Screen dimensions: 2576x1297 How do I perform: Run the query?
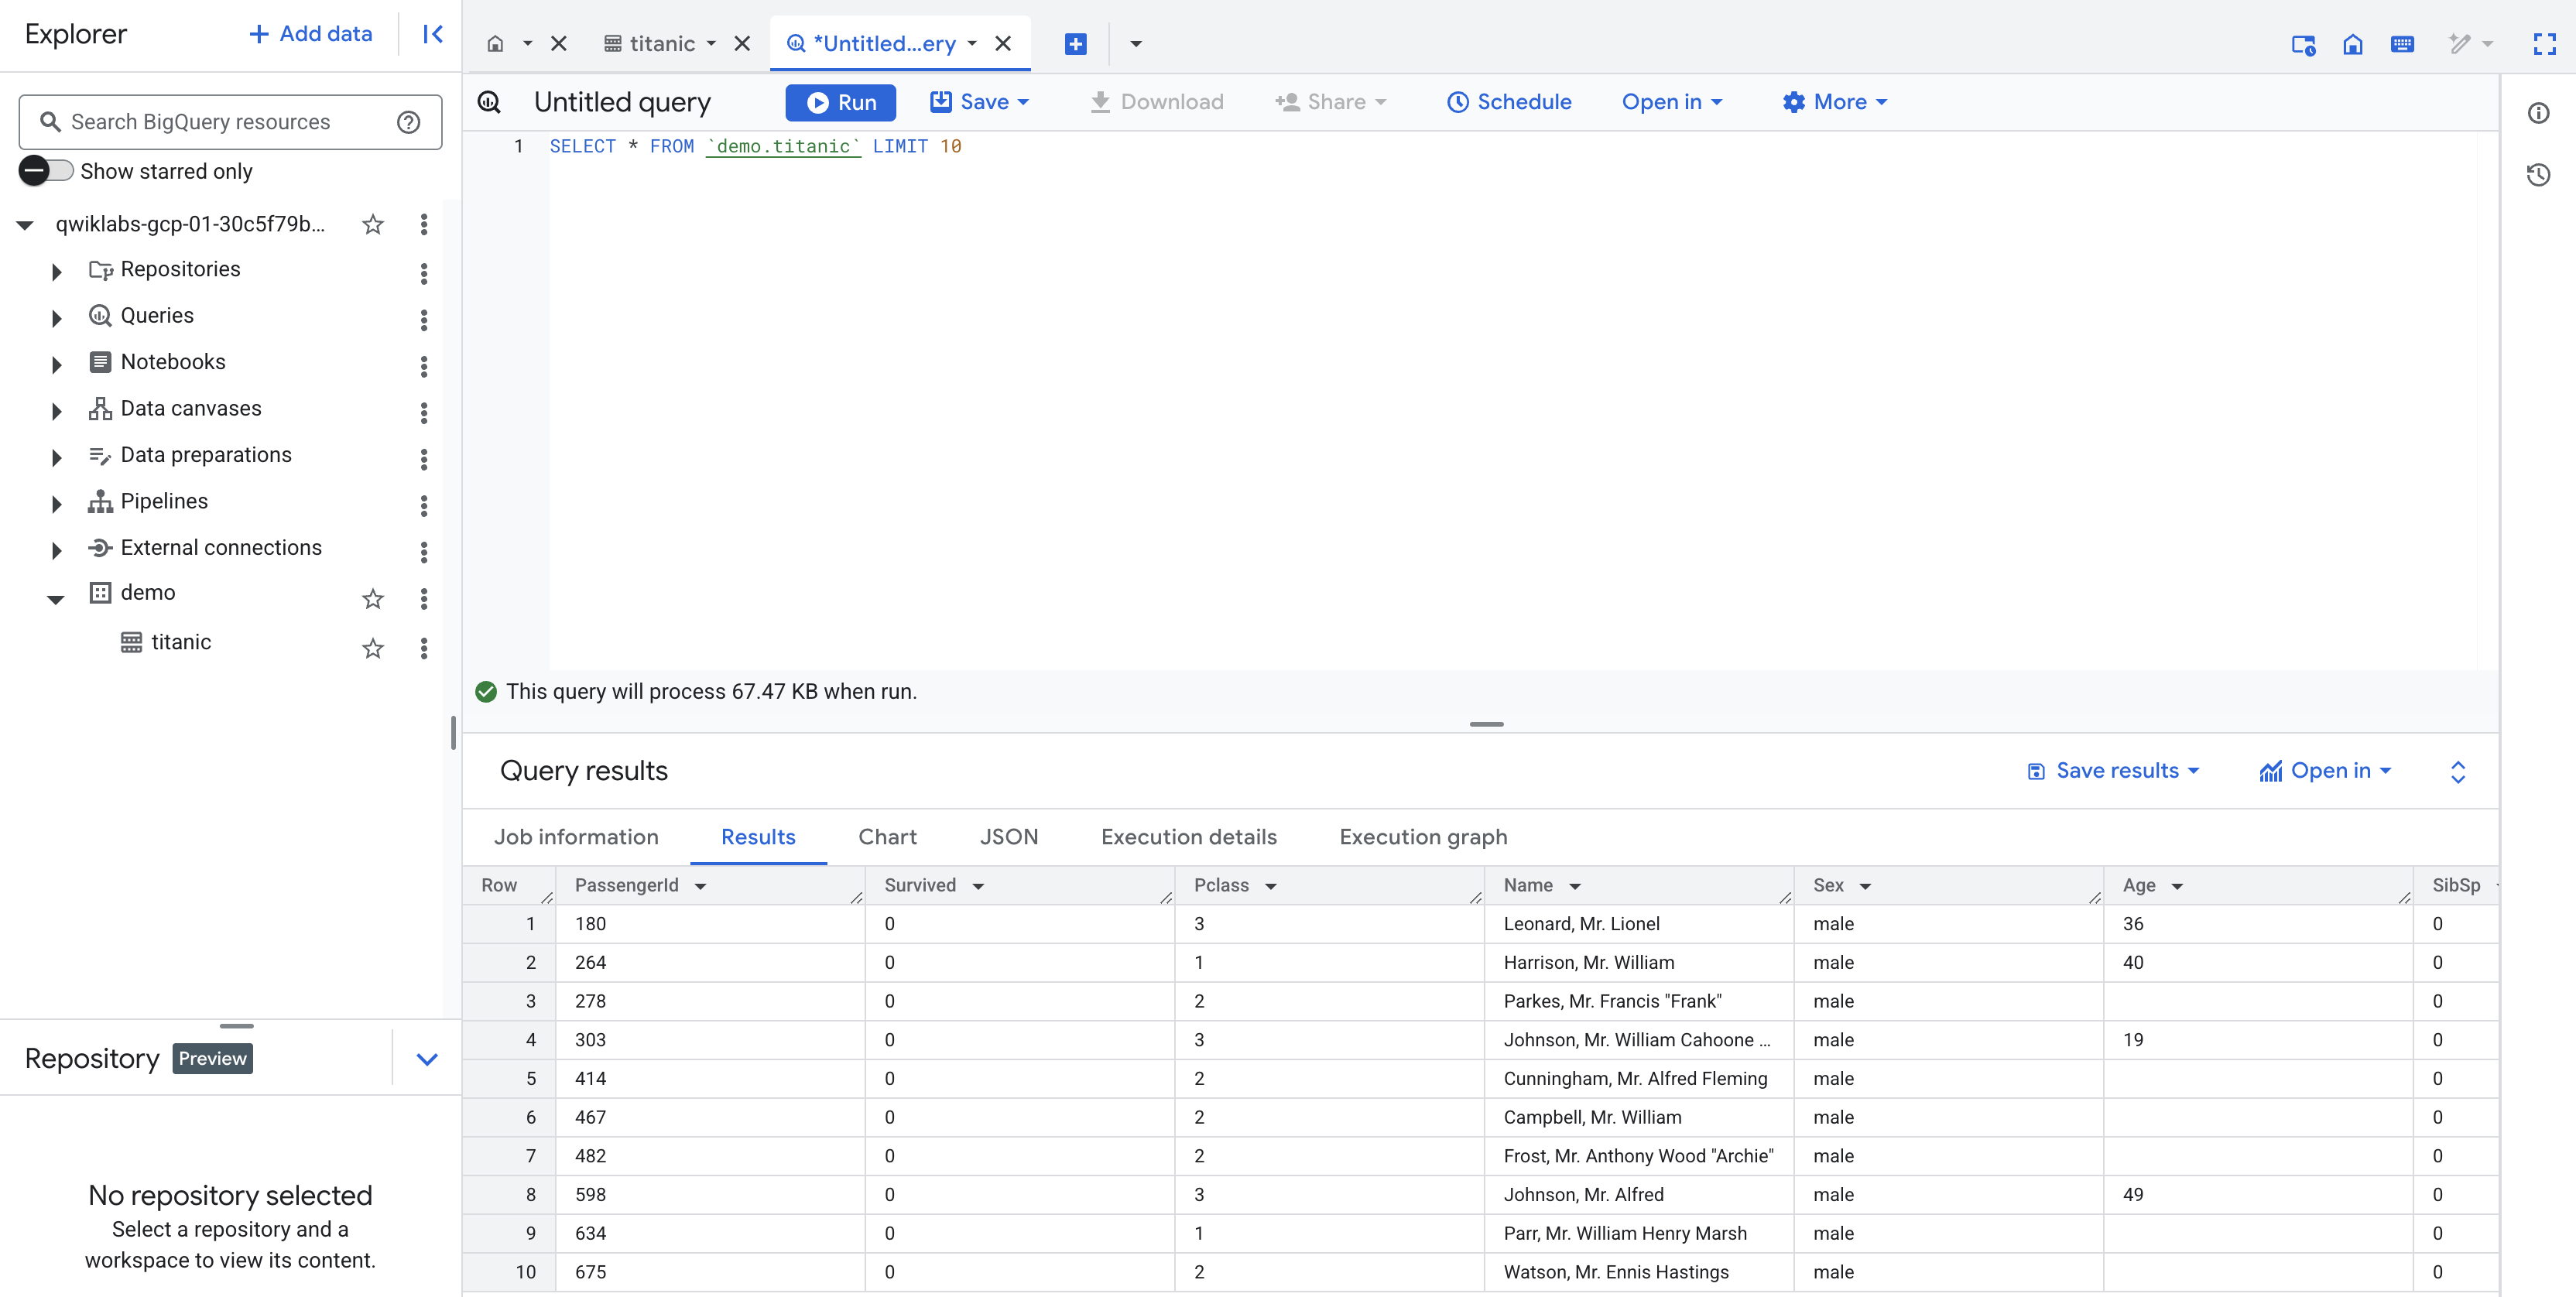click(840, 102)
